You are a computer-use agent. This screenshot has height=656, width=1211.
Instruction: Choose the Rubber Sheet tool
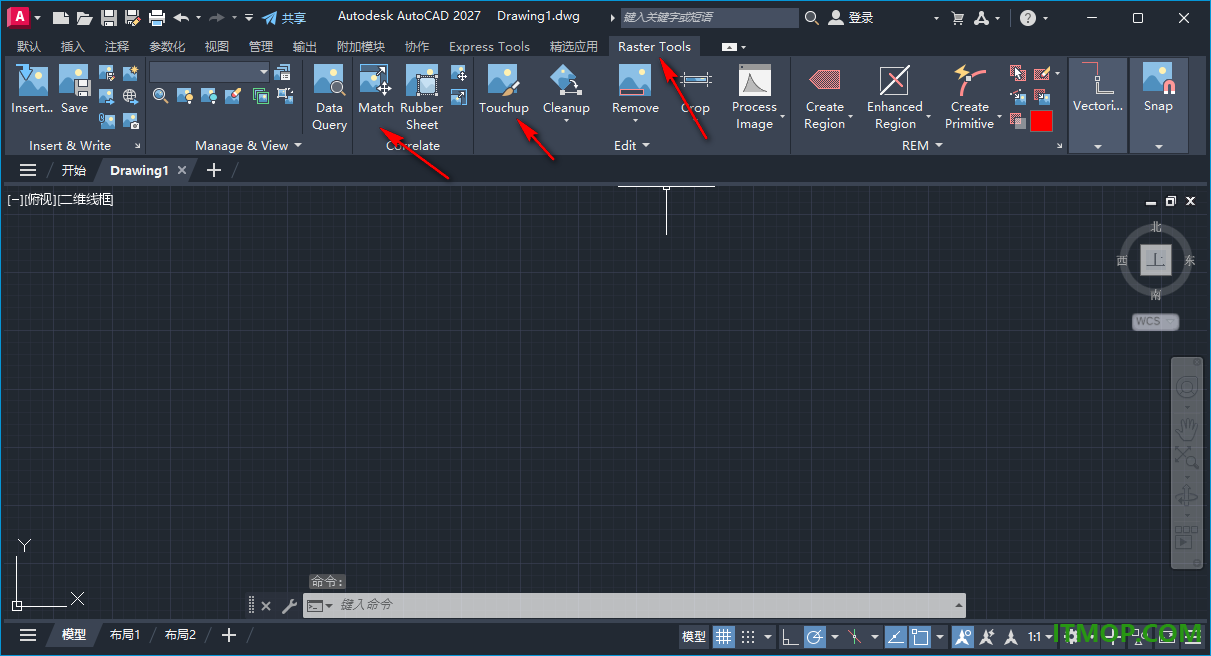coord(422,97)
